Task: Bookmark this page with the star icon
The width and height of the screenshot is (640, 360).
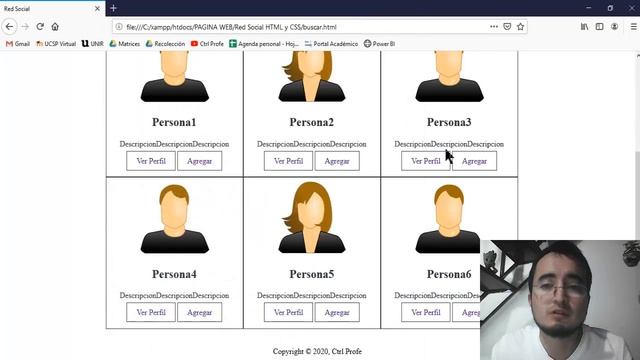Action: 520,27
